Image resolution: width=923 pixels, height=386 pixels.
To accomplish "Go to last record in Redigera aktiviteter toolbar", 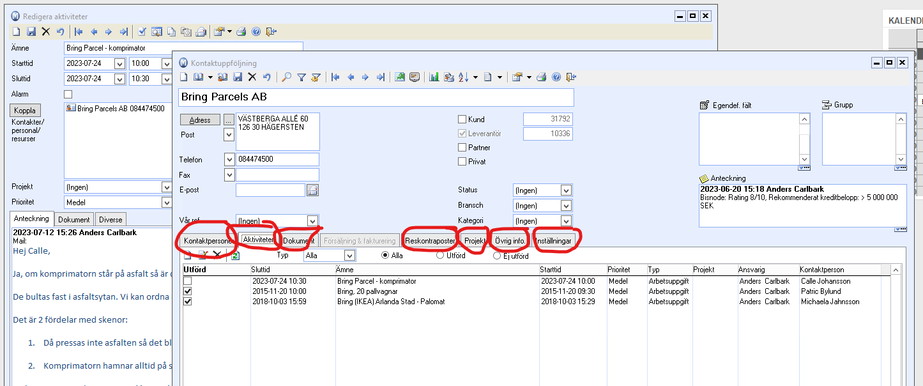I will coord(124,32).
